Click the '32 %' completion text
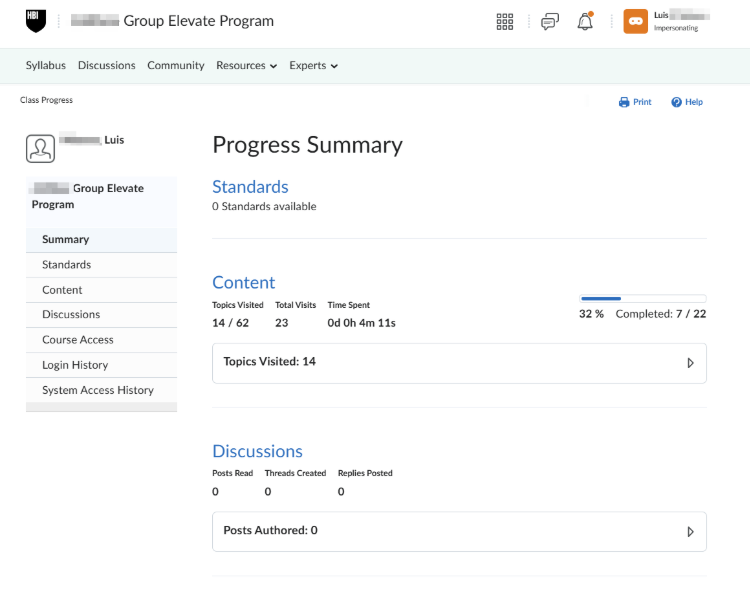 point(592,314)
